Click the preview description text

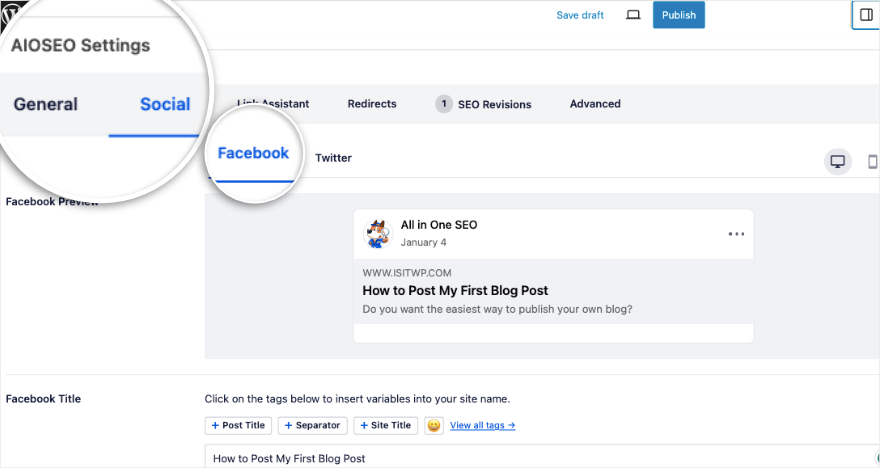point(497,309)
